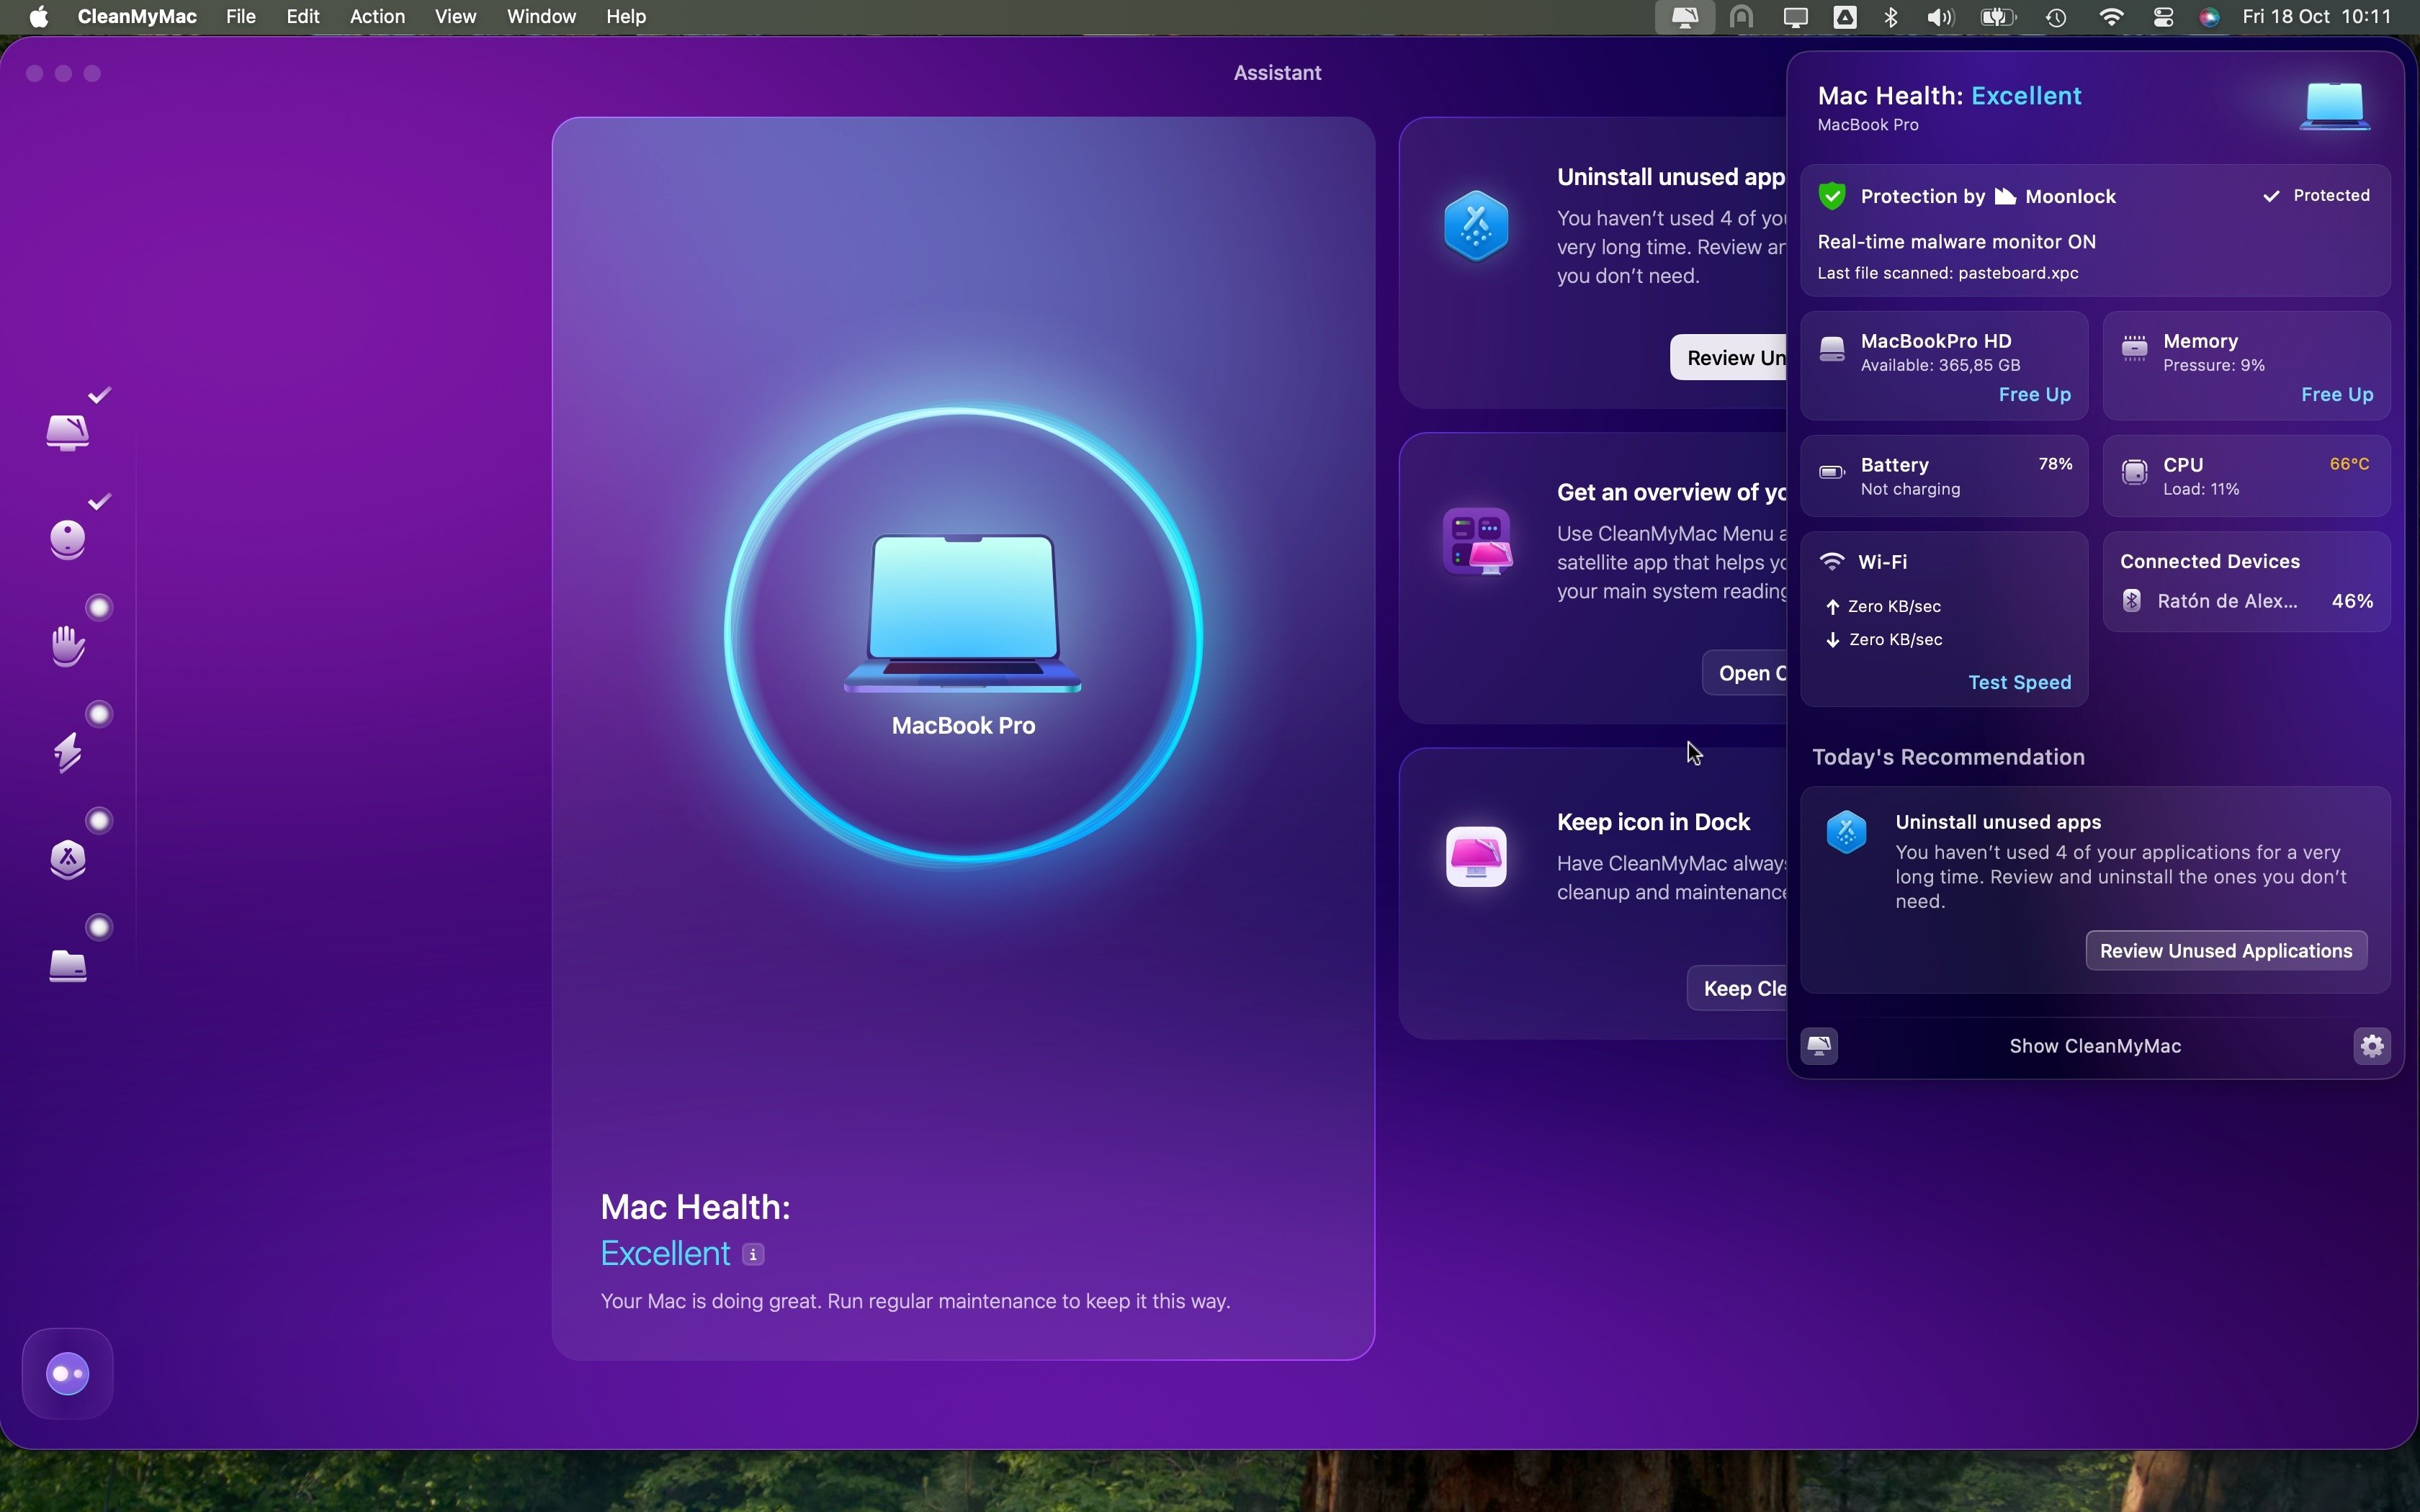This screenshot has height=1512, width=2420.
Task: Click the CleanMyMac Menu overview card icon
Action: click(1477, 542)
